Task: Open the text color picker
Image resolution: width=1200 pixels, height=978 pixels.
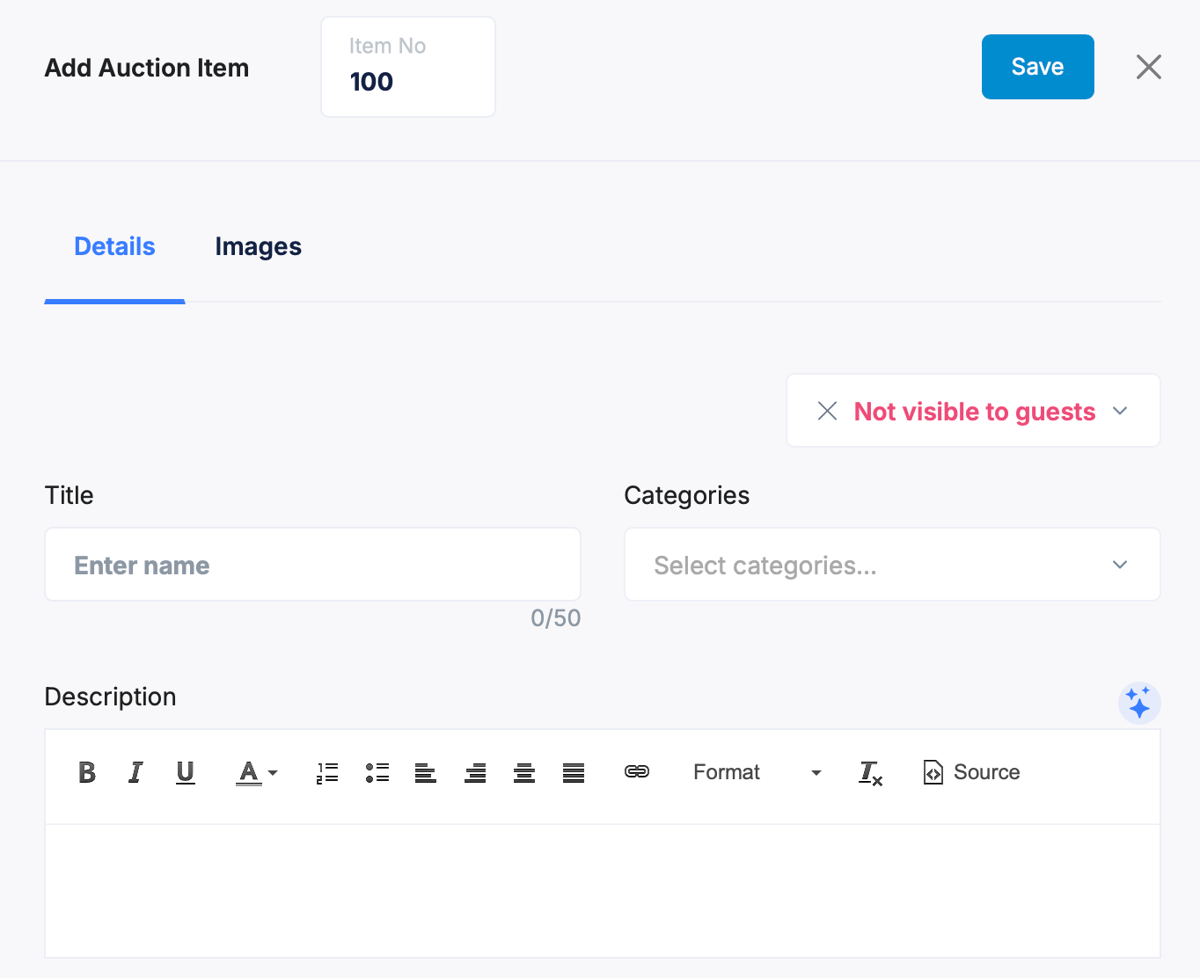Action: (x=257, y=772)
